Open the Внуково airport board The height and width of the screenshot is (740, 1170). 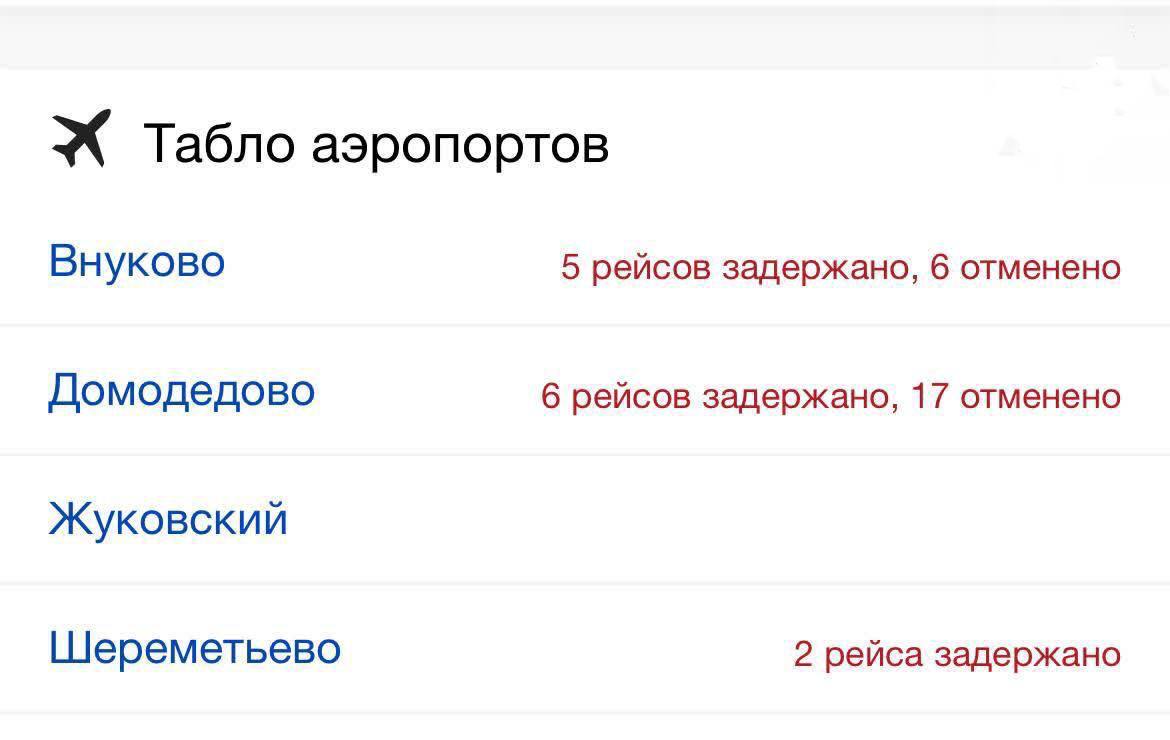pos(137,262)
